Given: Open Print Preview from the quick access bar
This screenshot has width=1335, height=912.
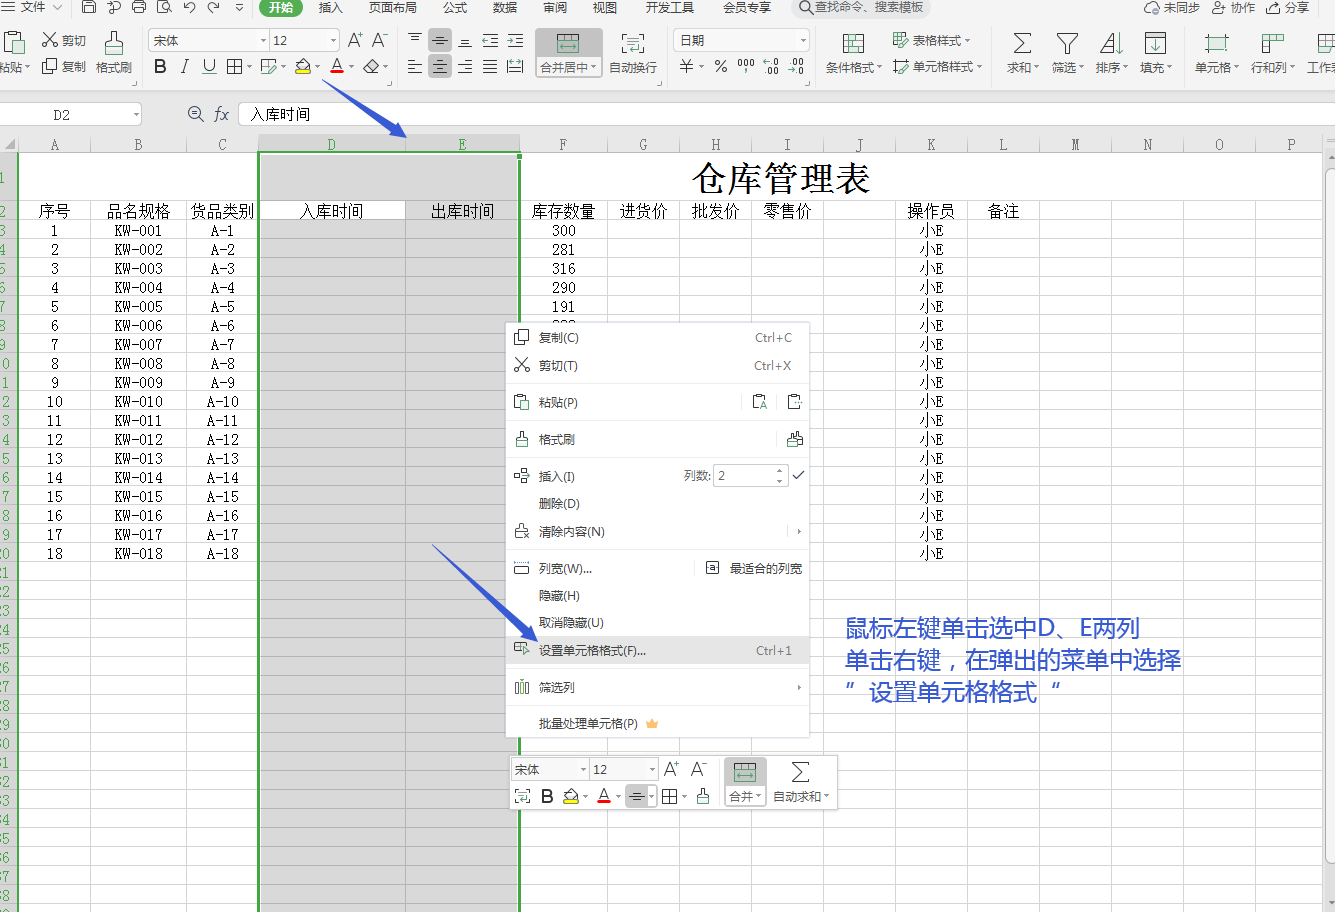Looking at the screenshot, I should 164,8.
